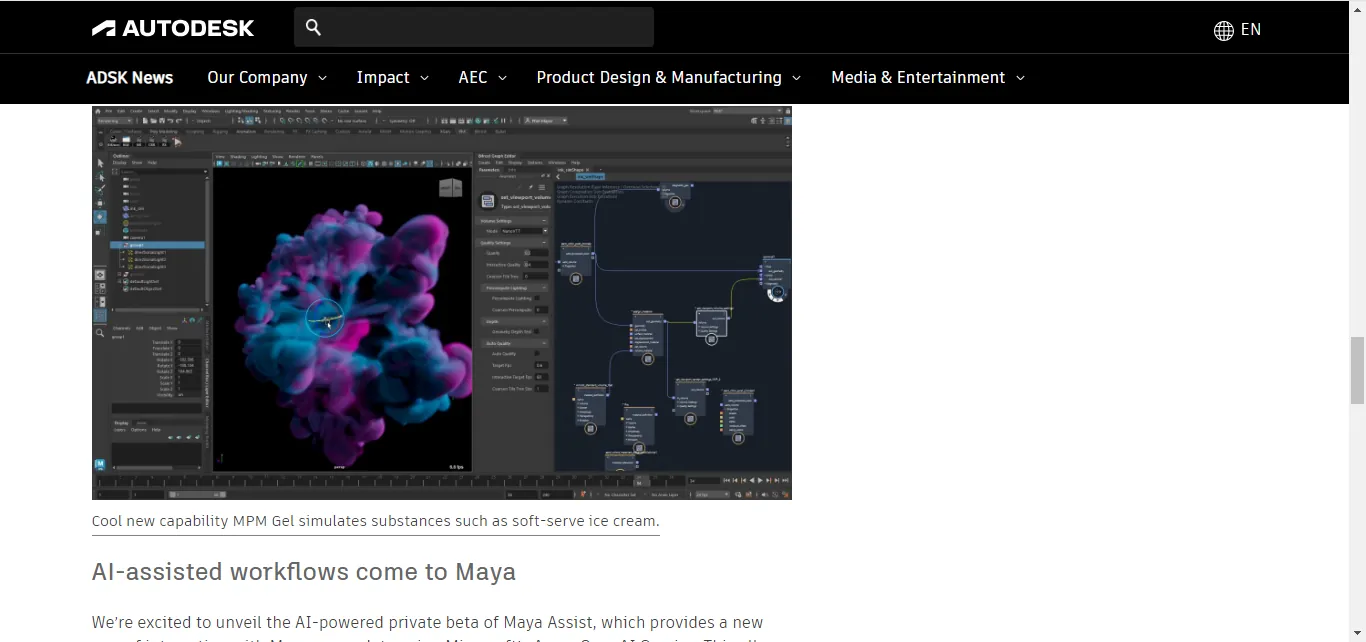The width and height of the screenshot is (1366, 642).
Task: Click the view cube gizmo in the viewport
Action: pos(450,187)
